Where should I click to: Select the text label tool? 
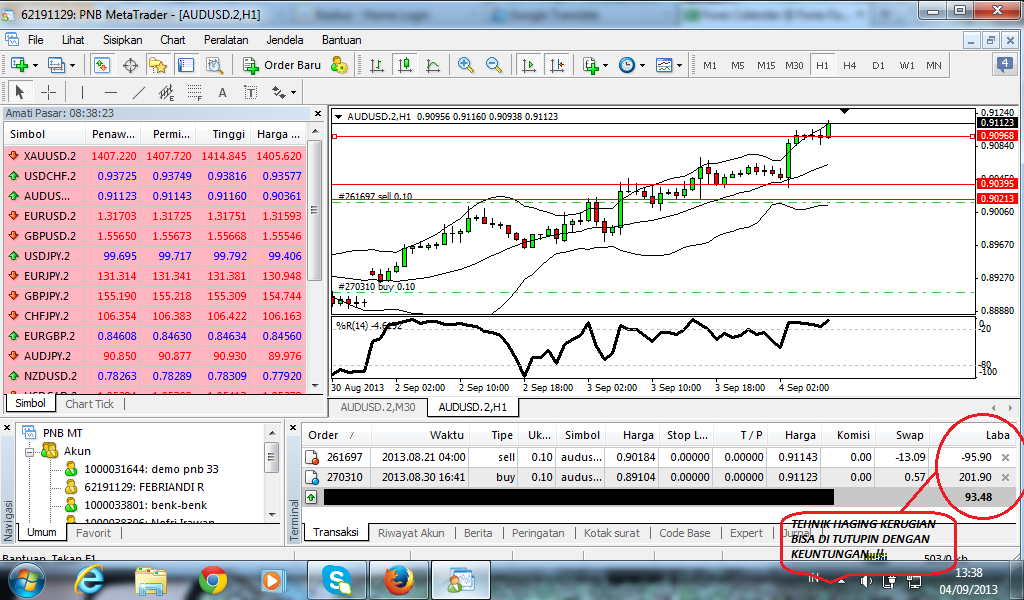pyautogui.click(x=251, y=92)
